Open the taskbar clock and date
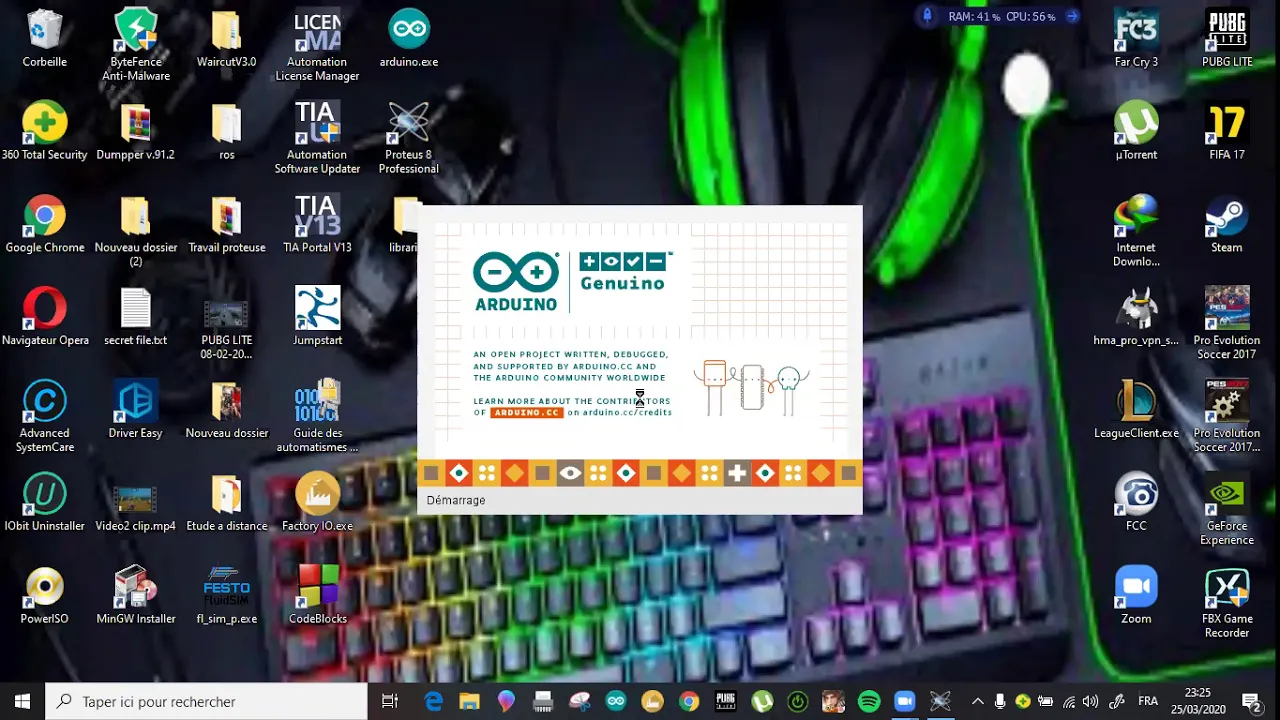 pyautogui.click(x=1198, y=702)
